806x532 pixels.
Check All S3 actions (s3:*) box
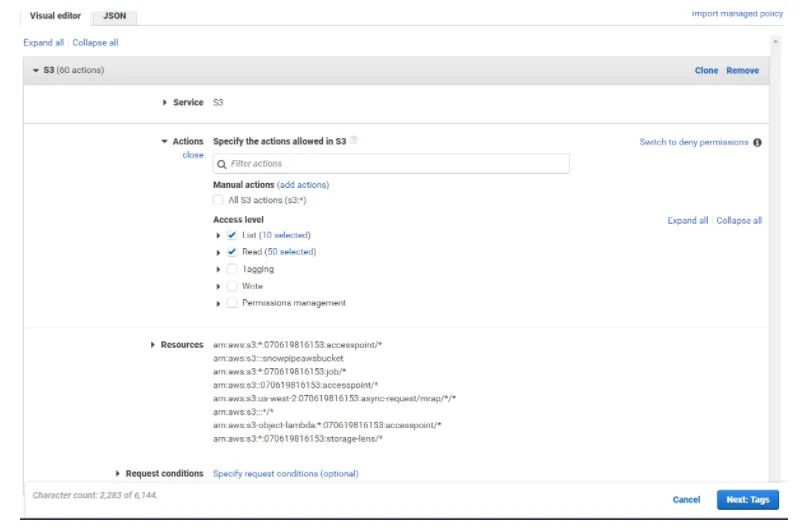click(x=218, y=200)
